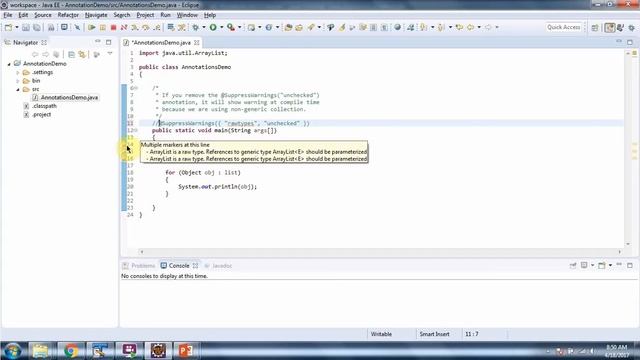
Task: Open the Refactor menu
Action: [68, 15]
